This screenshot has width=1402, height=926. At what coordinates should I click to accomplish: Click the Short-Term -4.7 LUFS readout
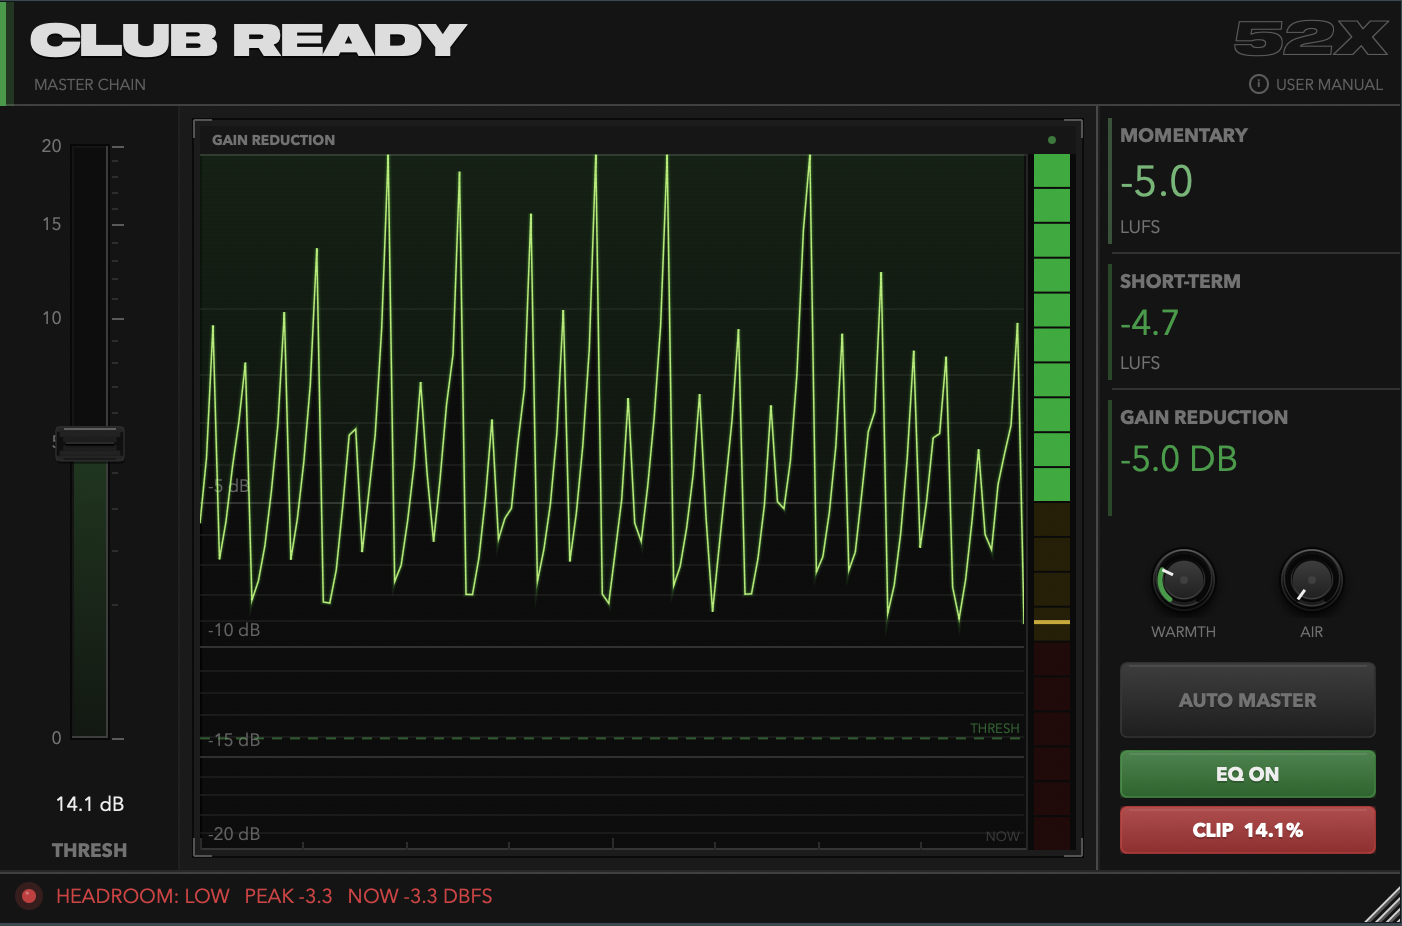1149,323
